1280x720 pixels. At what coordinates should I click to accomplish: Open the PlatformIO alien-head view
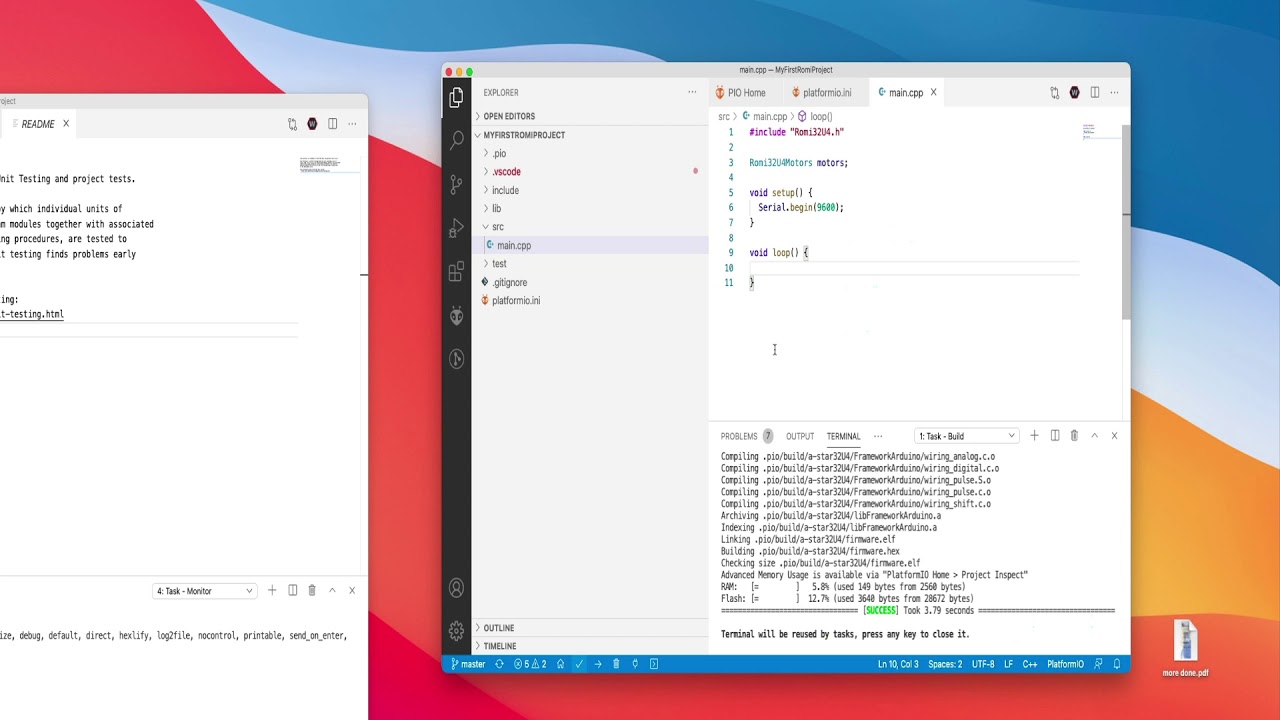(457, 316)
